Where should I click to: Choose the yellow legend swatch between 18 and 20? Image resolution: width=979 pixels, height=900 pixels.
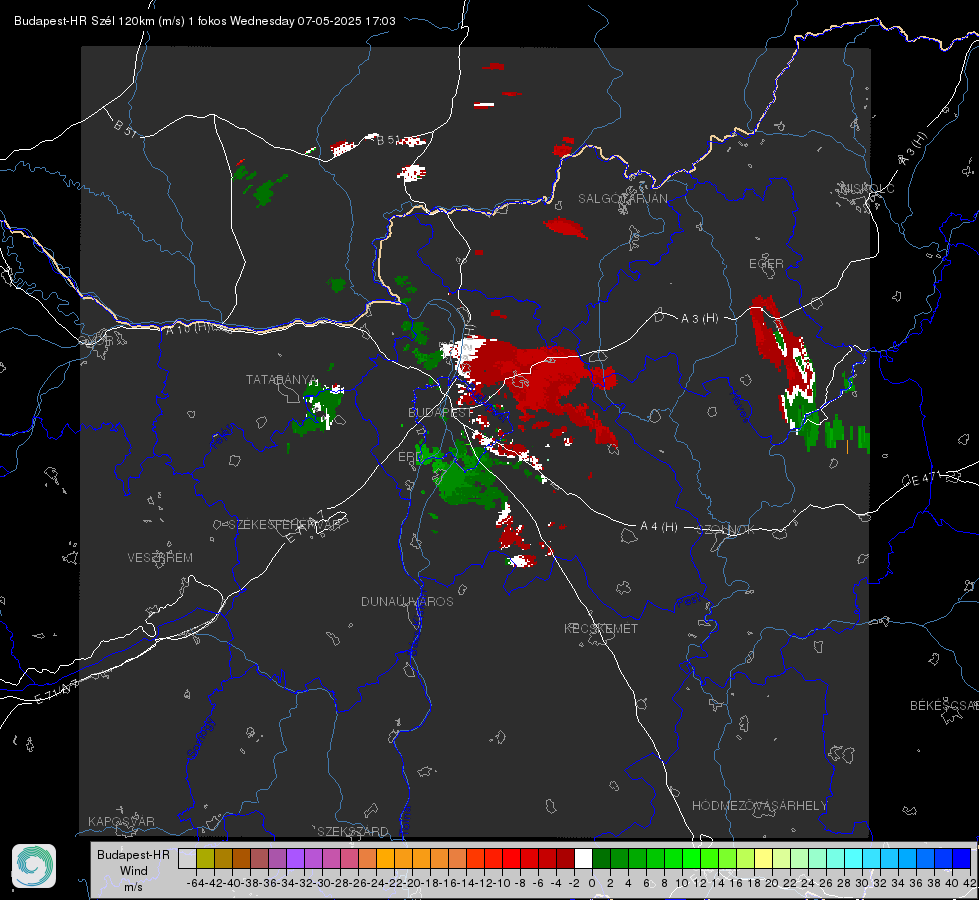[763, 858]
